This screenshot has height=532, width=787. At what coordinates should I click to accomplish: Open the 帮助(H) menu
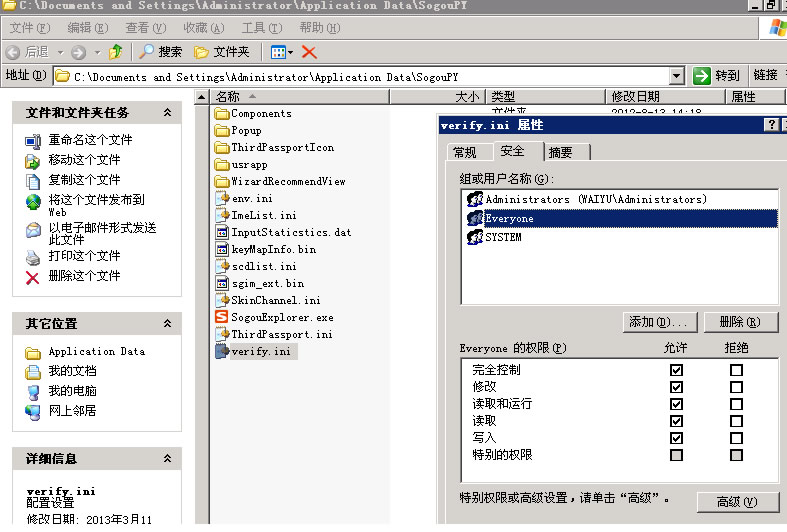[320, 28]
